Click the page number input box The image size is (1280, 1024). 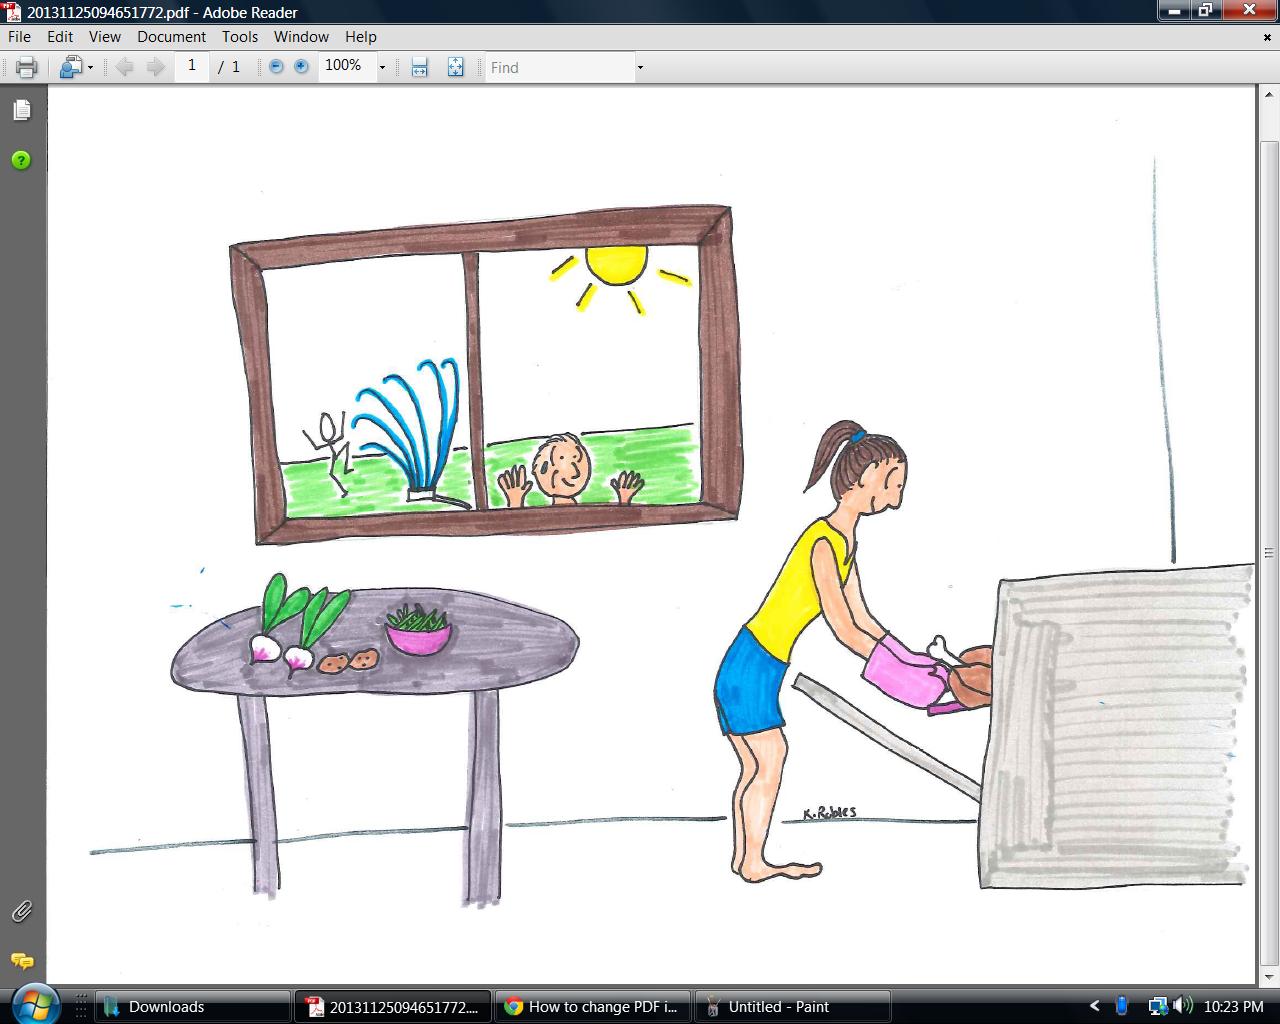tap(191, 66)
